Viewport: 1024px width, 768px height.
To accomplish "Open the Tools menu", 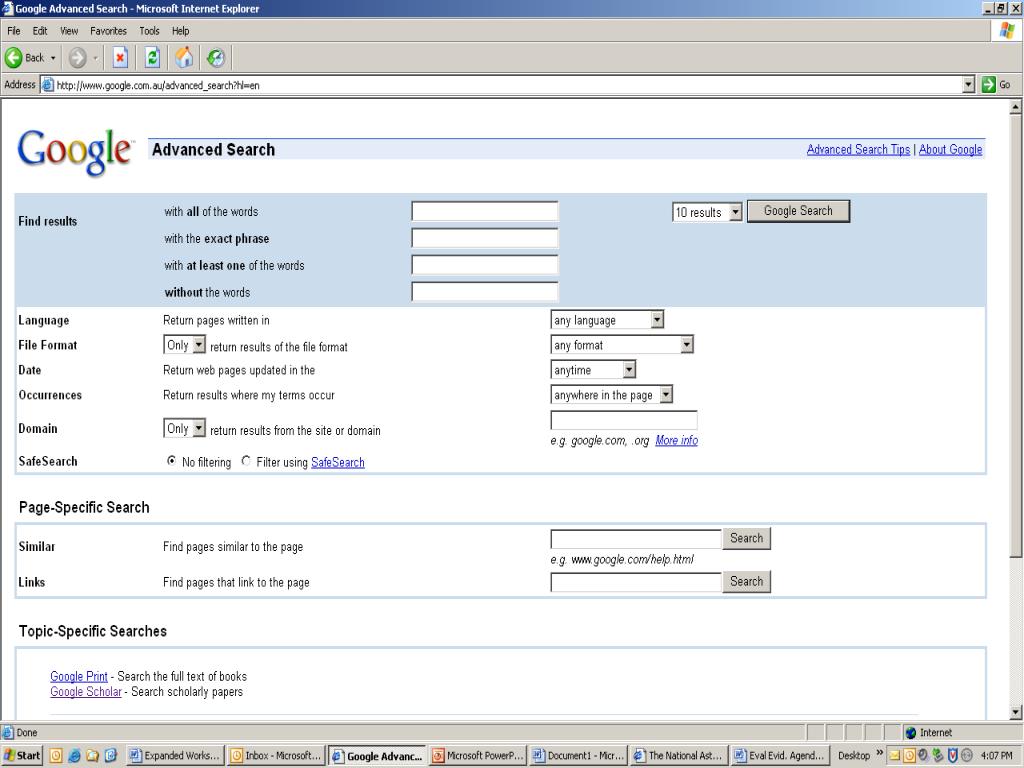I will (x=149, y=31).
